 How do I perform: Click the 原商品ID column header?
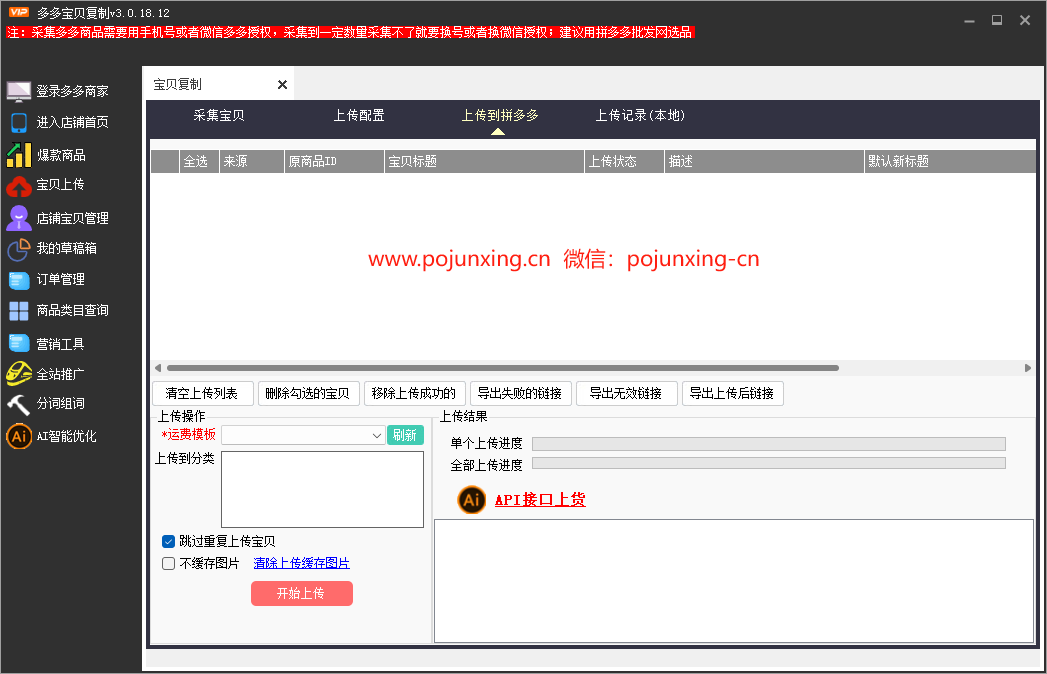click(335, 162)
